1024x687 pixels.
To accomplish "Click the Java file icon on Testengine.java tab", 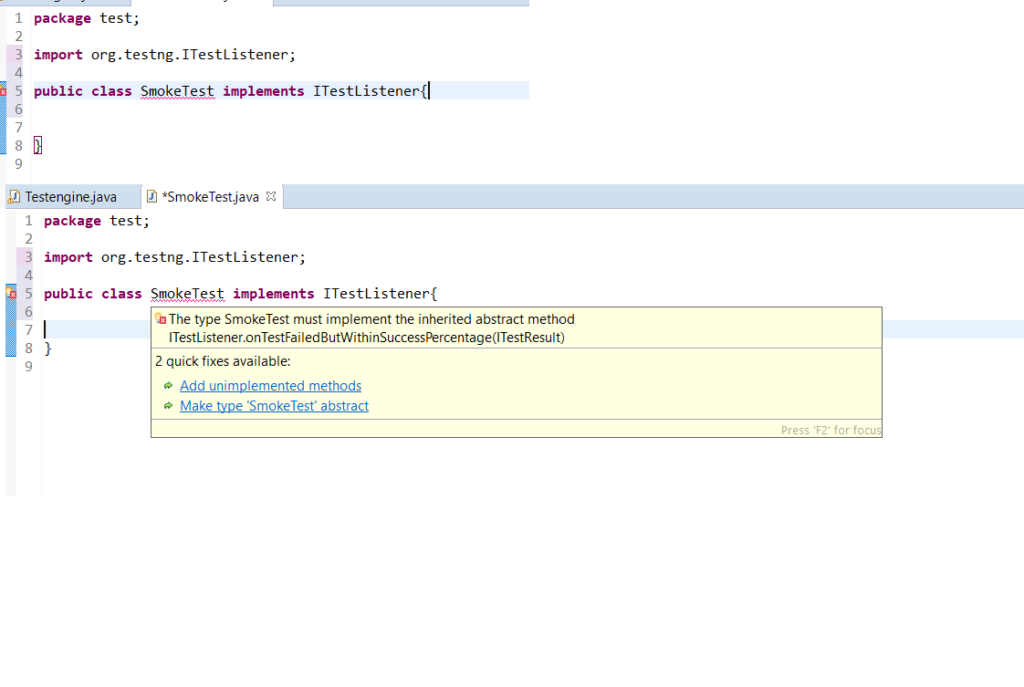I will pyautogui.click(x=14, y=197).
